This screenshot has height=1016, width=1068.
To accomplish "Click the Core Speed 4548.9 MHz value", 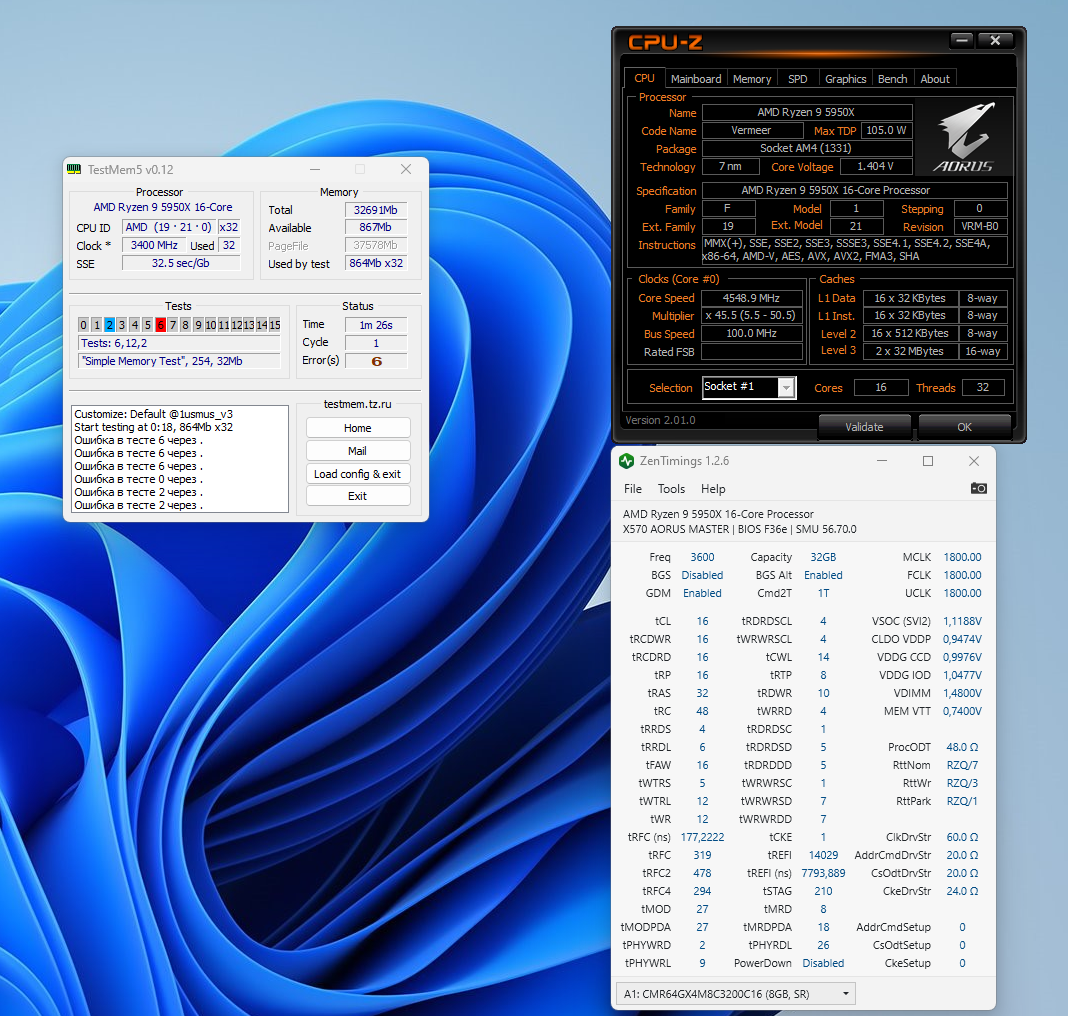I will 752,298.
